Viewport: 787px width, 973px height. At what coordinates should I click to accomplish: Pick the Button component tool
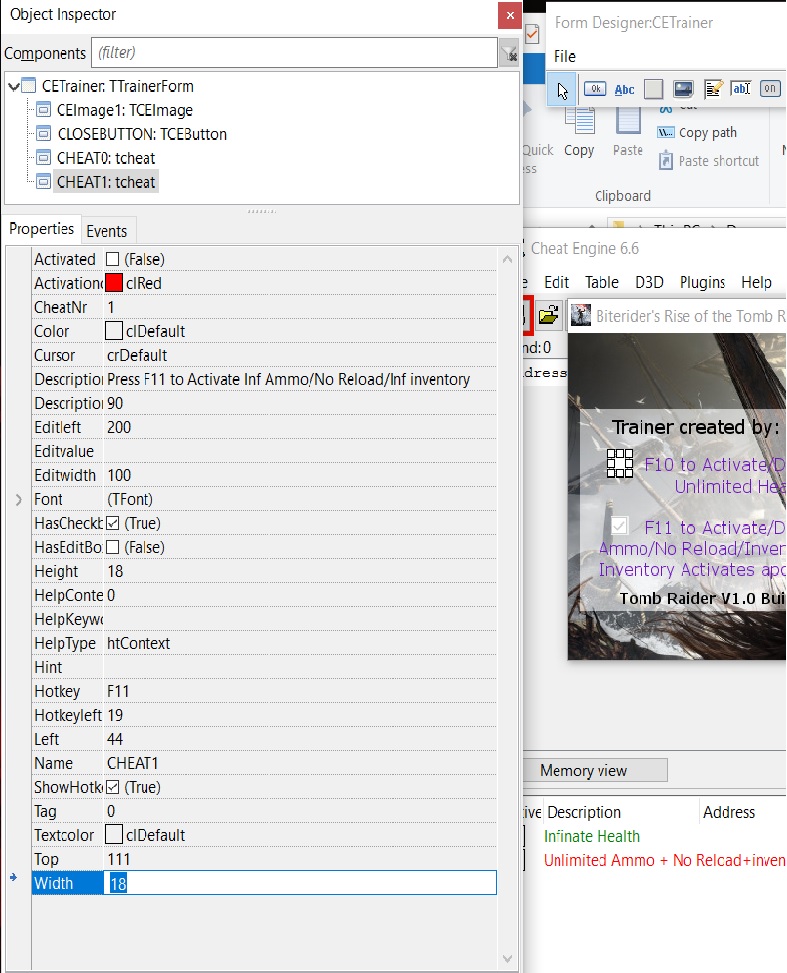pos(594,90)
